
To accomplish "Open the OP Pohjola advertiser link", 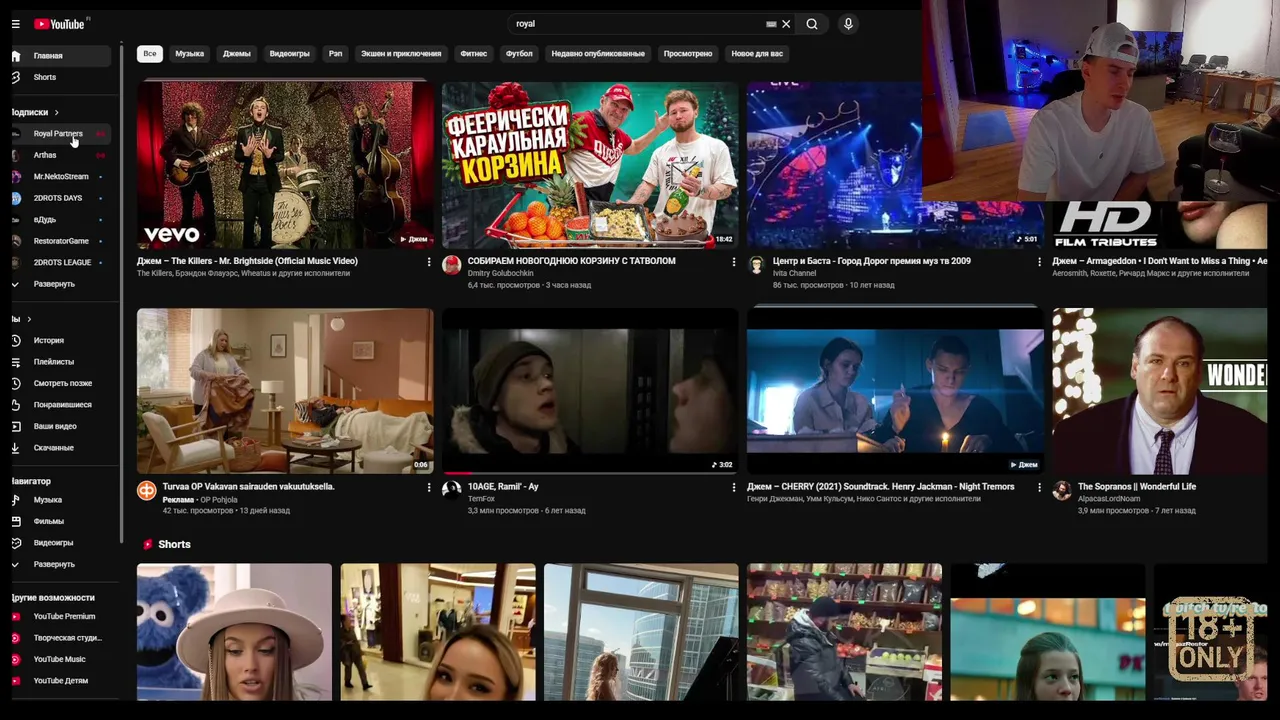I will [x=219, y=499].
